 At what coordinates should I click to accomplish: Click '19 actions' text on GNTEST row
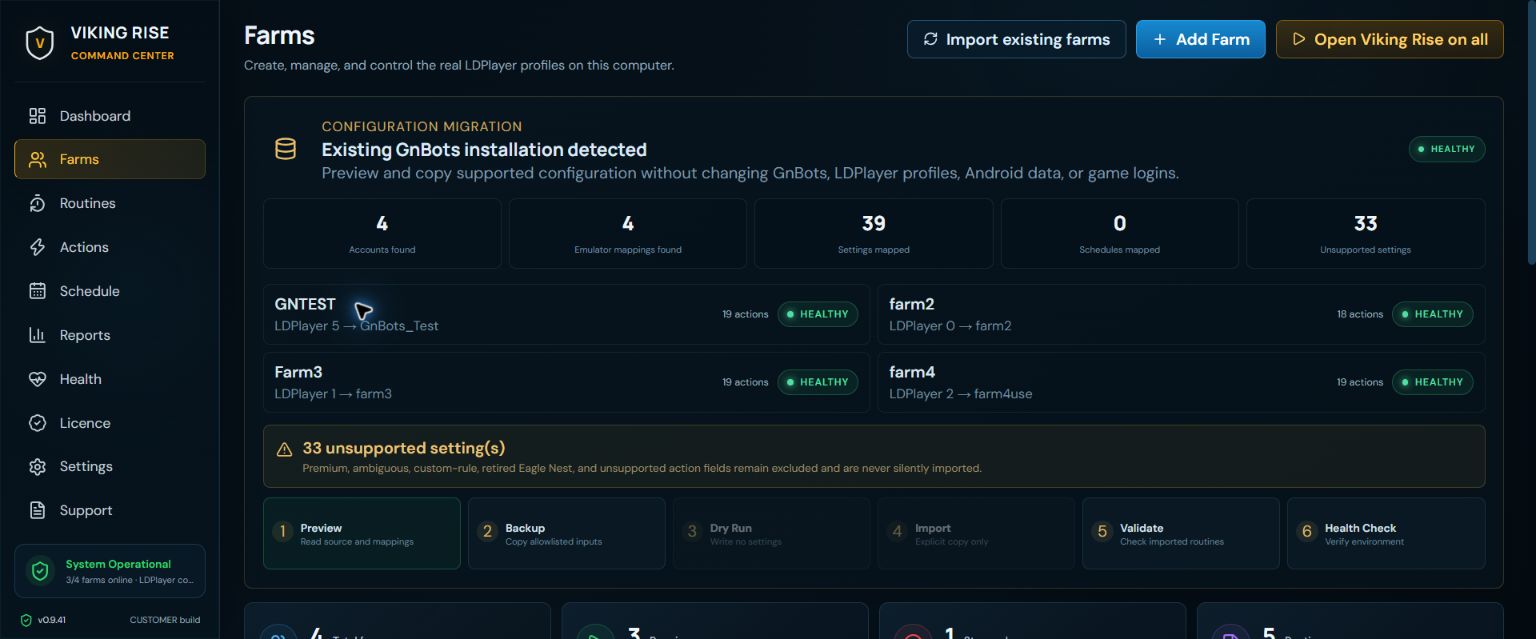[745, 314]
